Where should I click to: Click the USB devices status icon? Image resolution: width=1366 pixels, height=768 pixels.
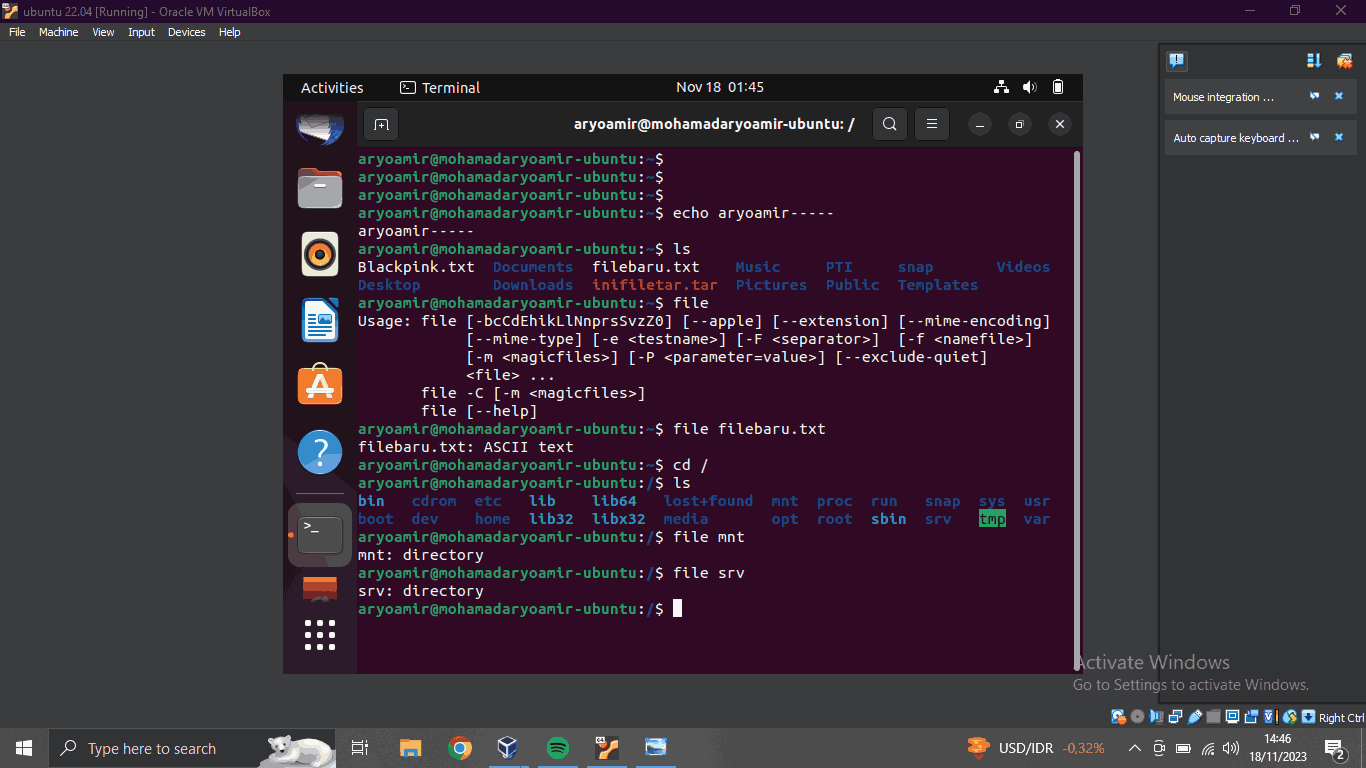click(1194, 717)
